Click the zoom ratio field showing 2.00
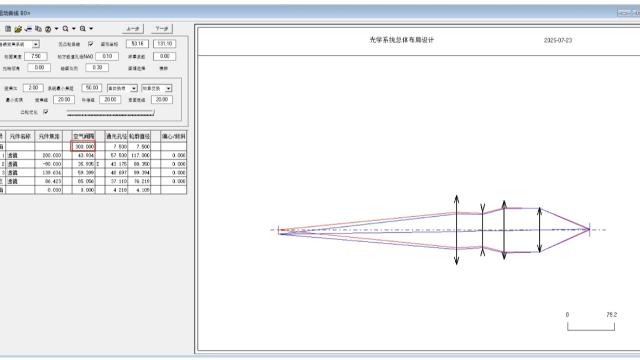Viewport: 640px width, 360px height. [x=33, y=88]
